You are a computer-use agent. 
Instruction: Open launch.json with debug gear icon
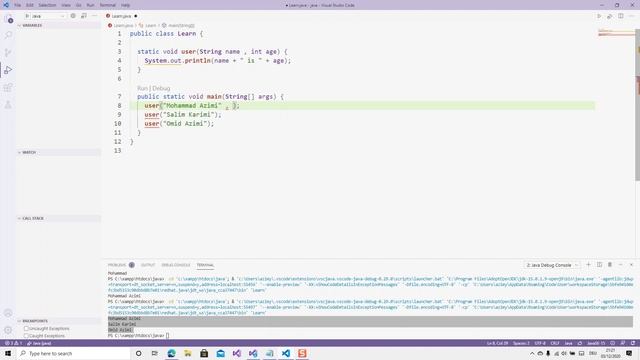73,16
